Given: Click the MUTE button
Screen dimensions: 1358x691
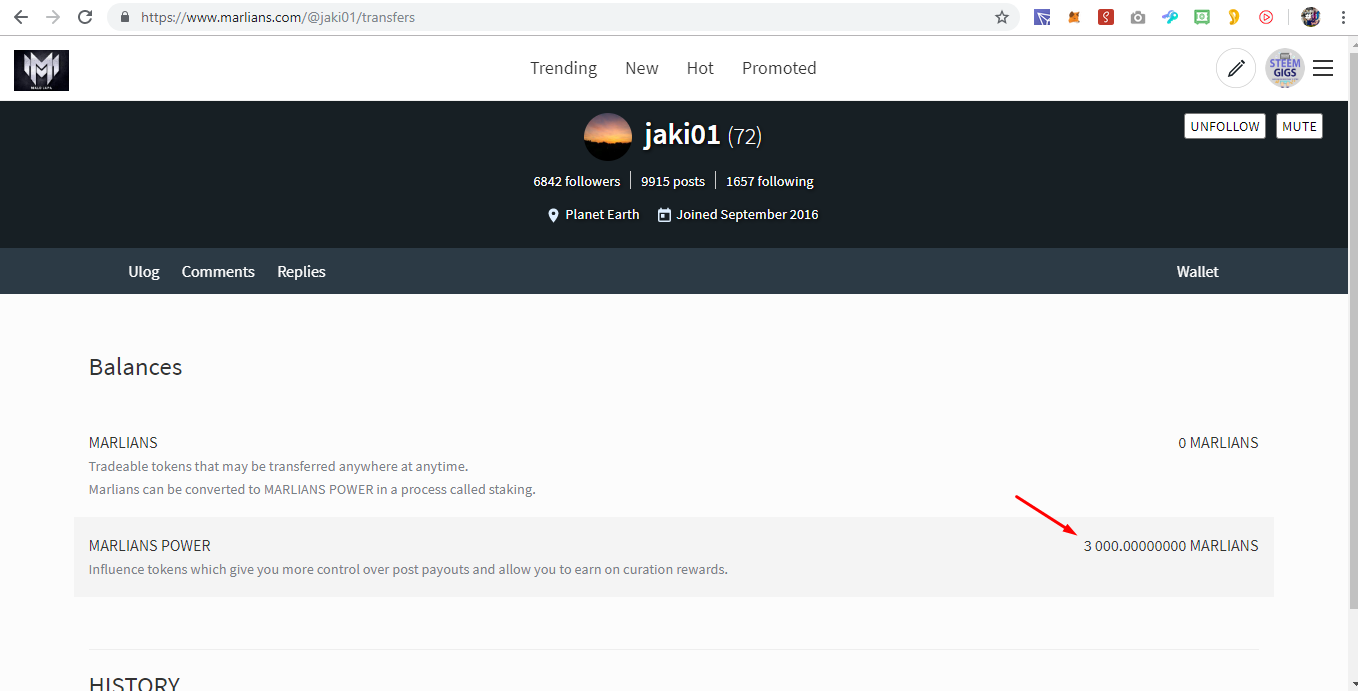Looking at the screenshot, I should point(1299,126).
